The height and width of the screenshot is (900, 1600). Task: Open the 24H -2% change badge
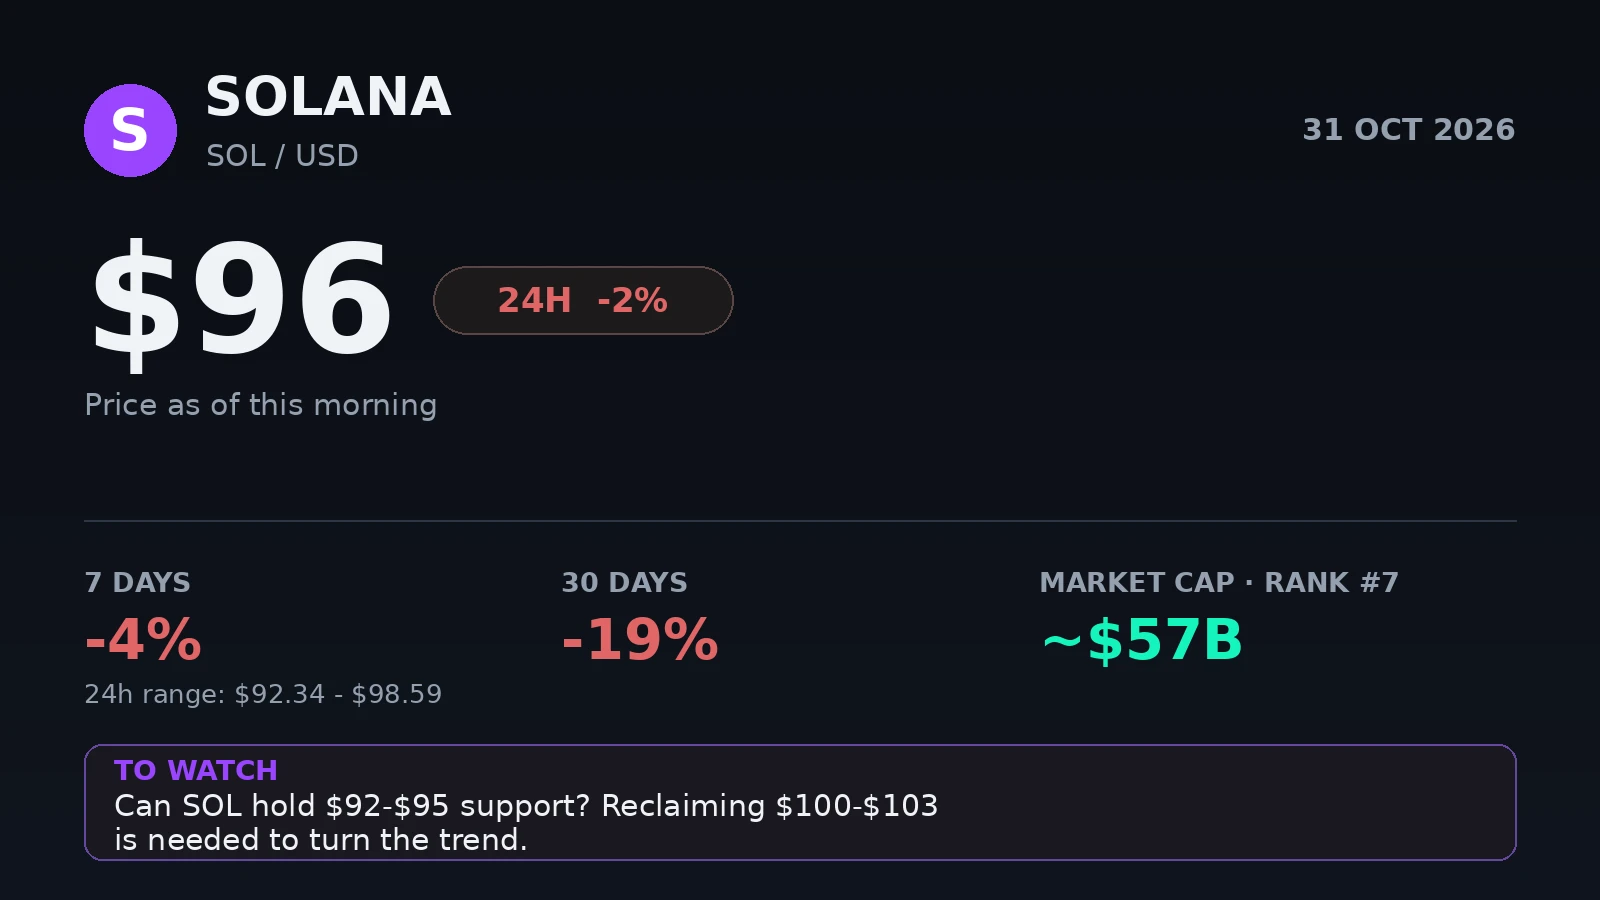(583, 300)
